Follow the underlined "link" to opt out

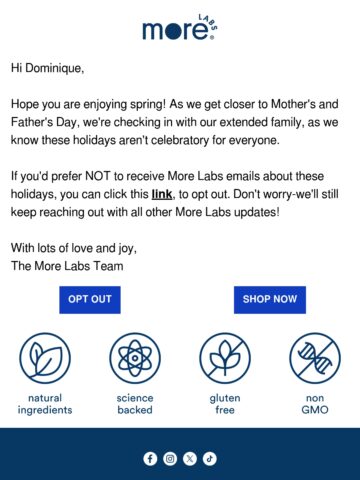pyautogui.click(x=162, y=194)
